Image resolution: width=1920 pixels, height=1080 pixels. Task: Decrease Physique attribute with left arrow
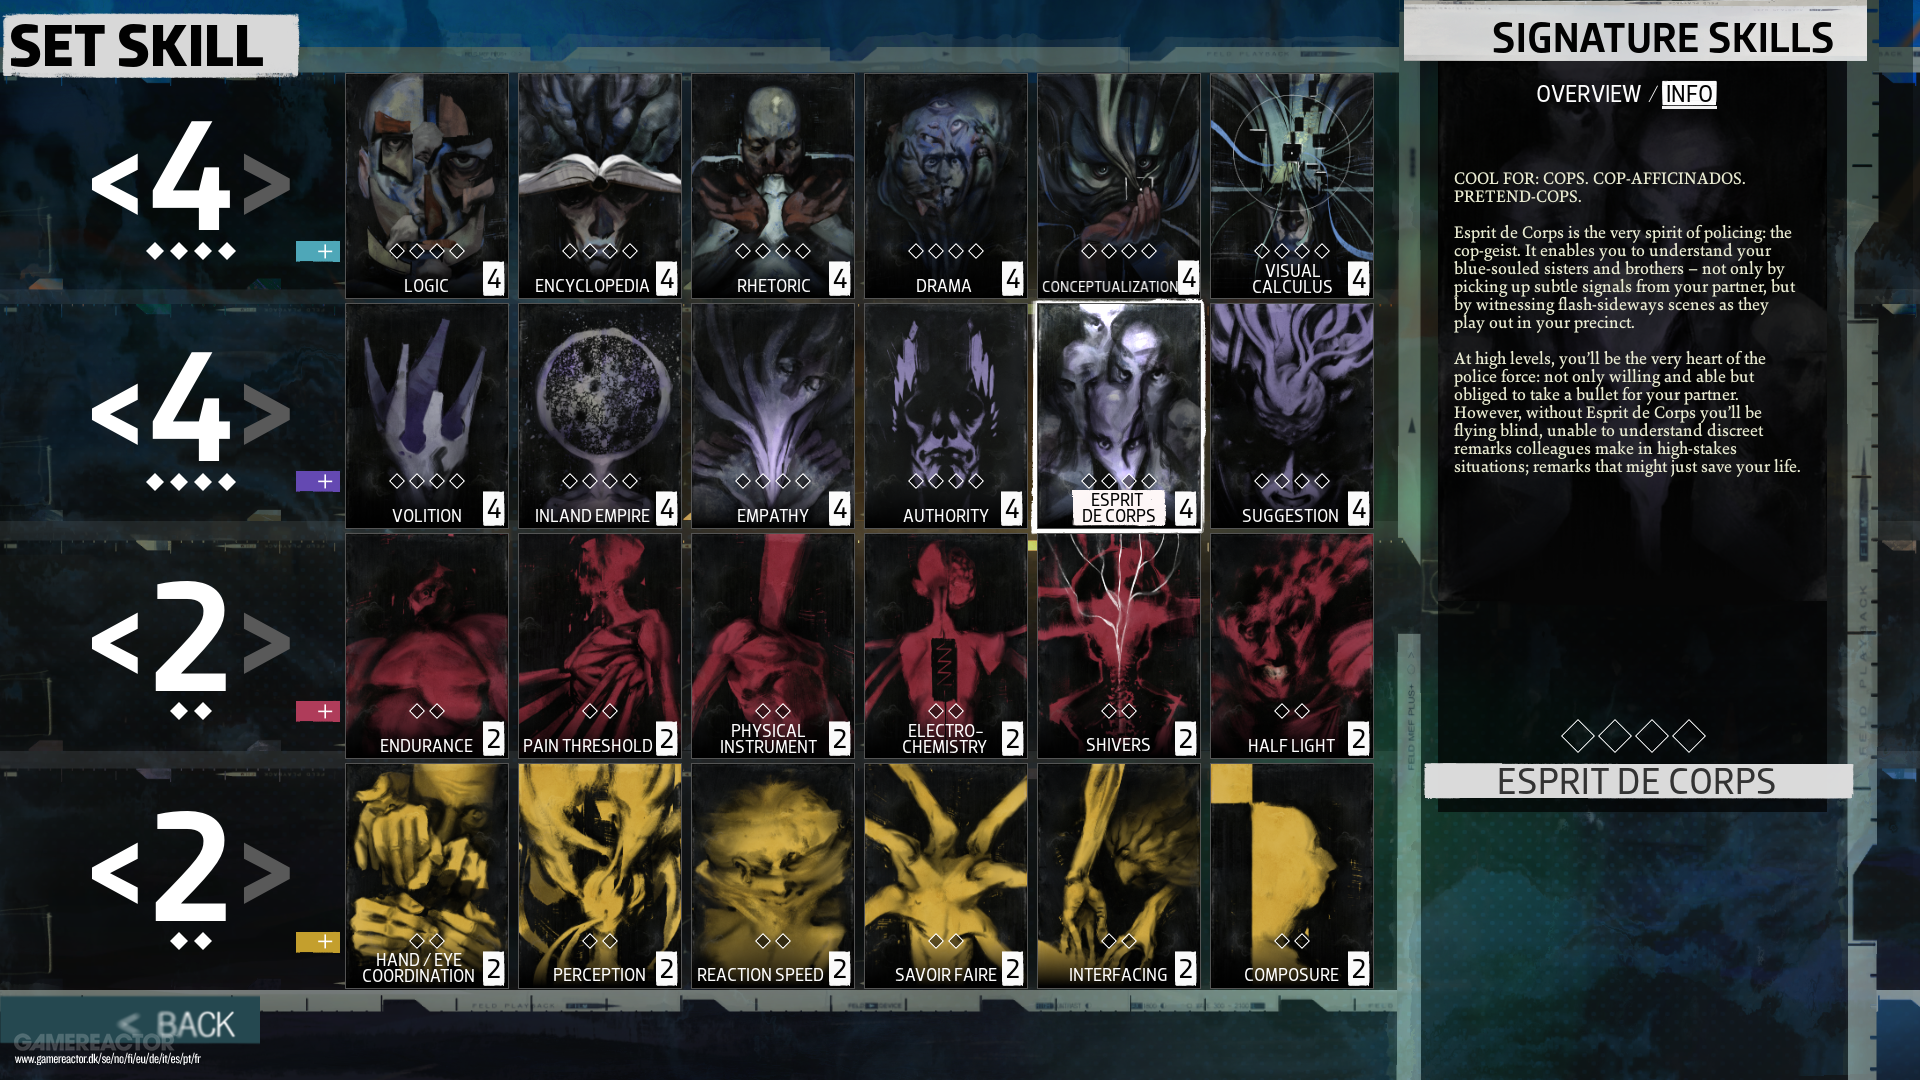tap(115, 642)
